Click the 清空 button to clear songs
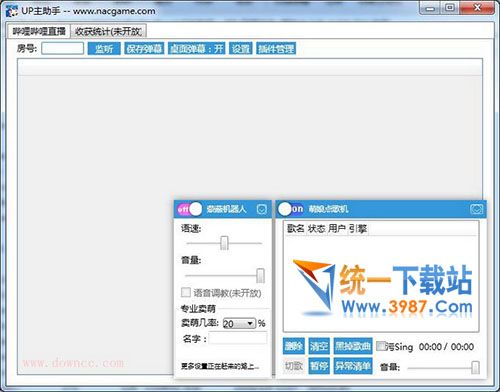This screenshot has height=392, width=500. point(319,346)
